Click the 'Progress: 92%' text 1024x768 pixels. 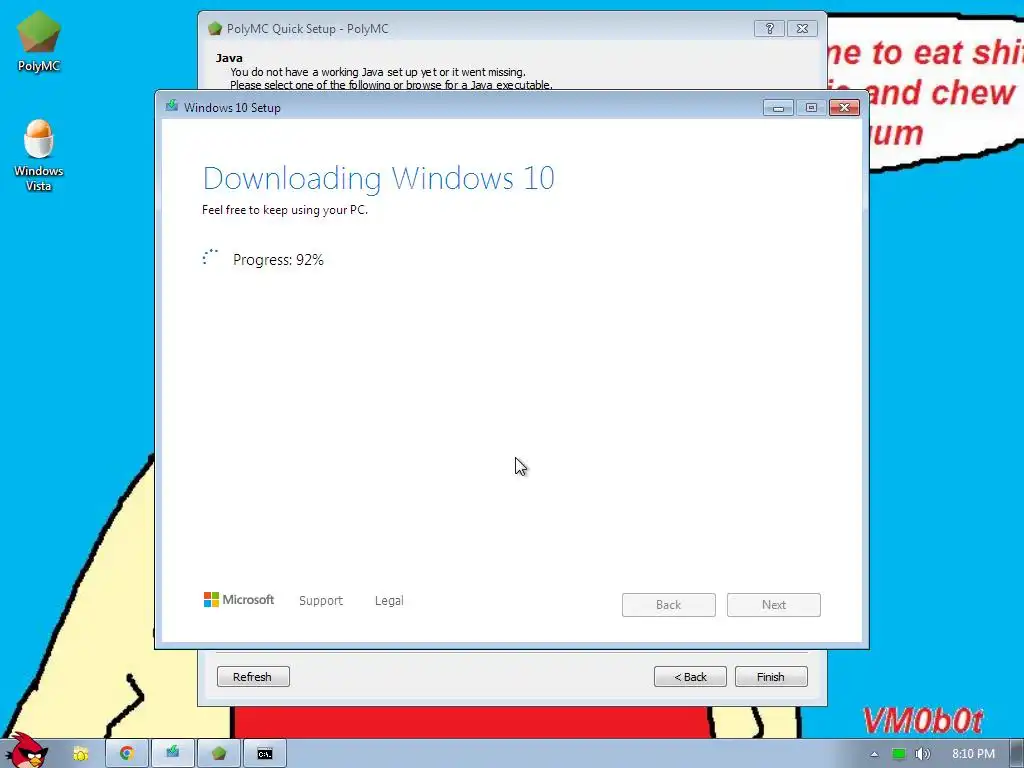[x=278, y=260]
